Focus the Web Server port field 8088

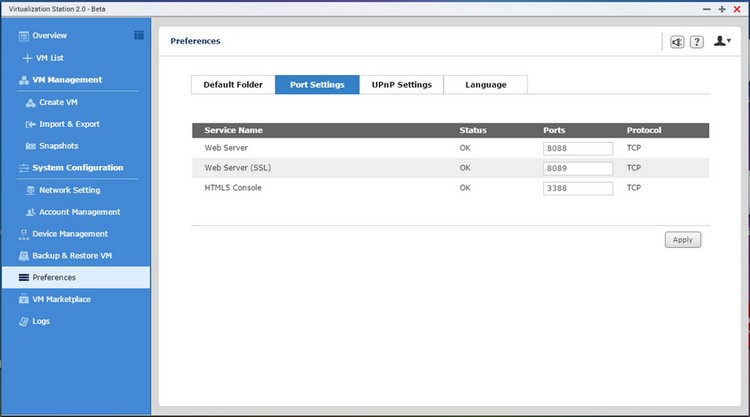[x=578, y=148]
